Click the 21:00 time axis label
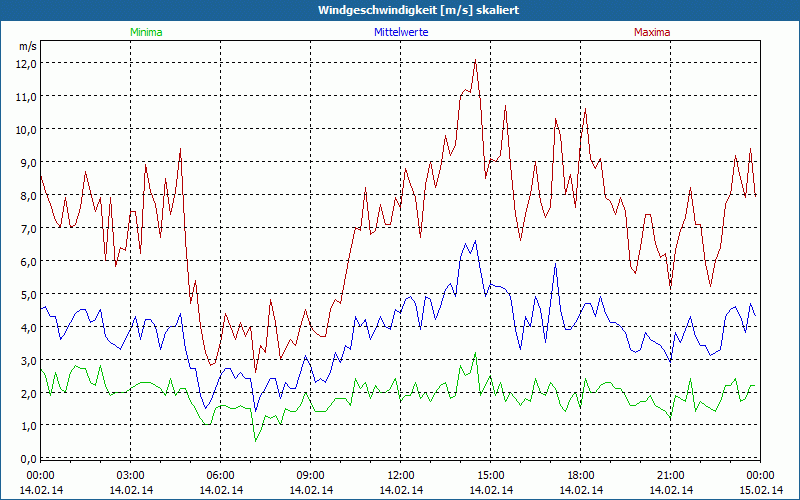This screenshot has height=500, width=800. 671,475
